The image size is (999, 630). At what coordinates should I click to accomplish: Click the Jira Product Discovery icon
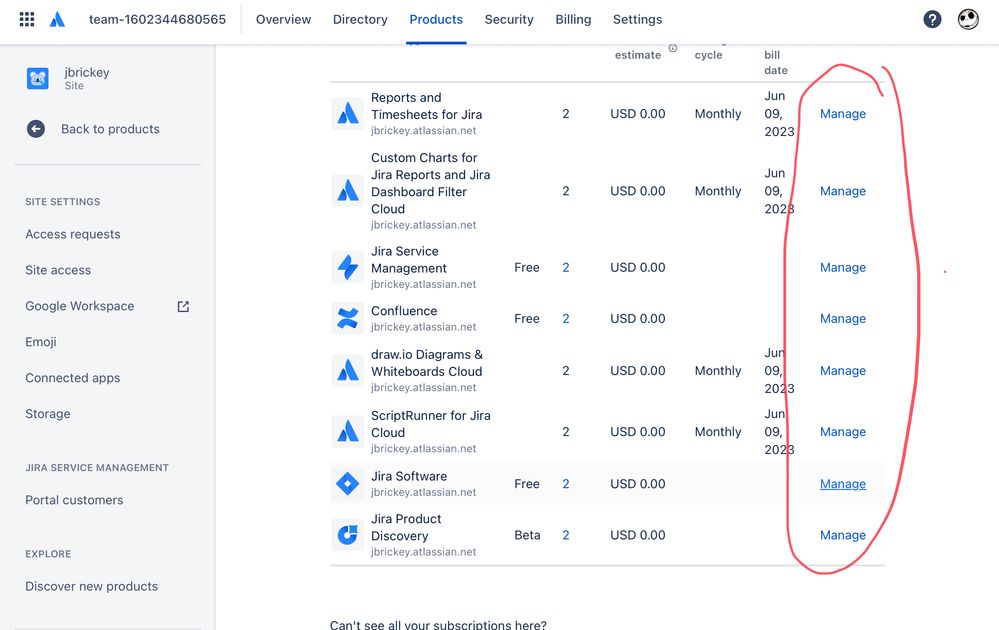click(x=347, y=535)
